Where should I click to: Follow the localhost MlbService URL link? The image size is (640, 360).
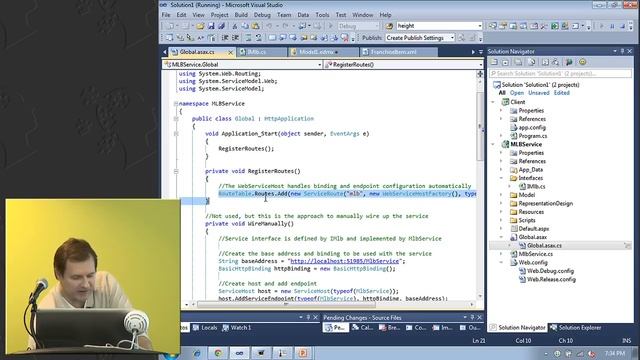344,261
